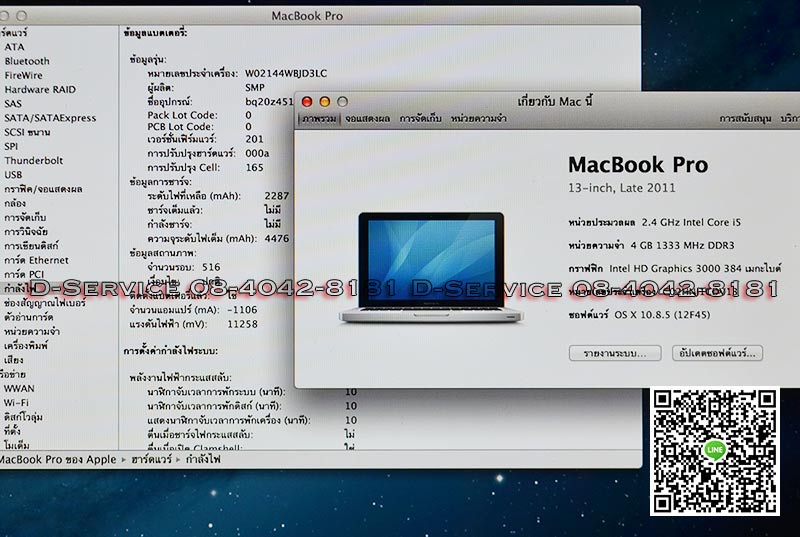
Task: Select เสียง (audio) in sidebar
Action: point(13,360)
